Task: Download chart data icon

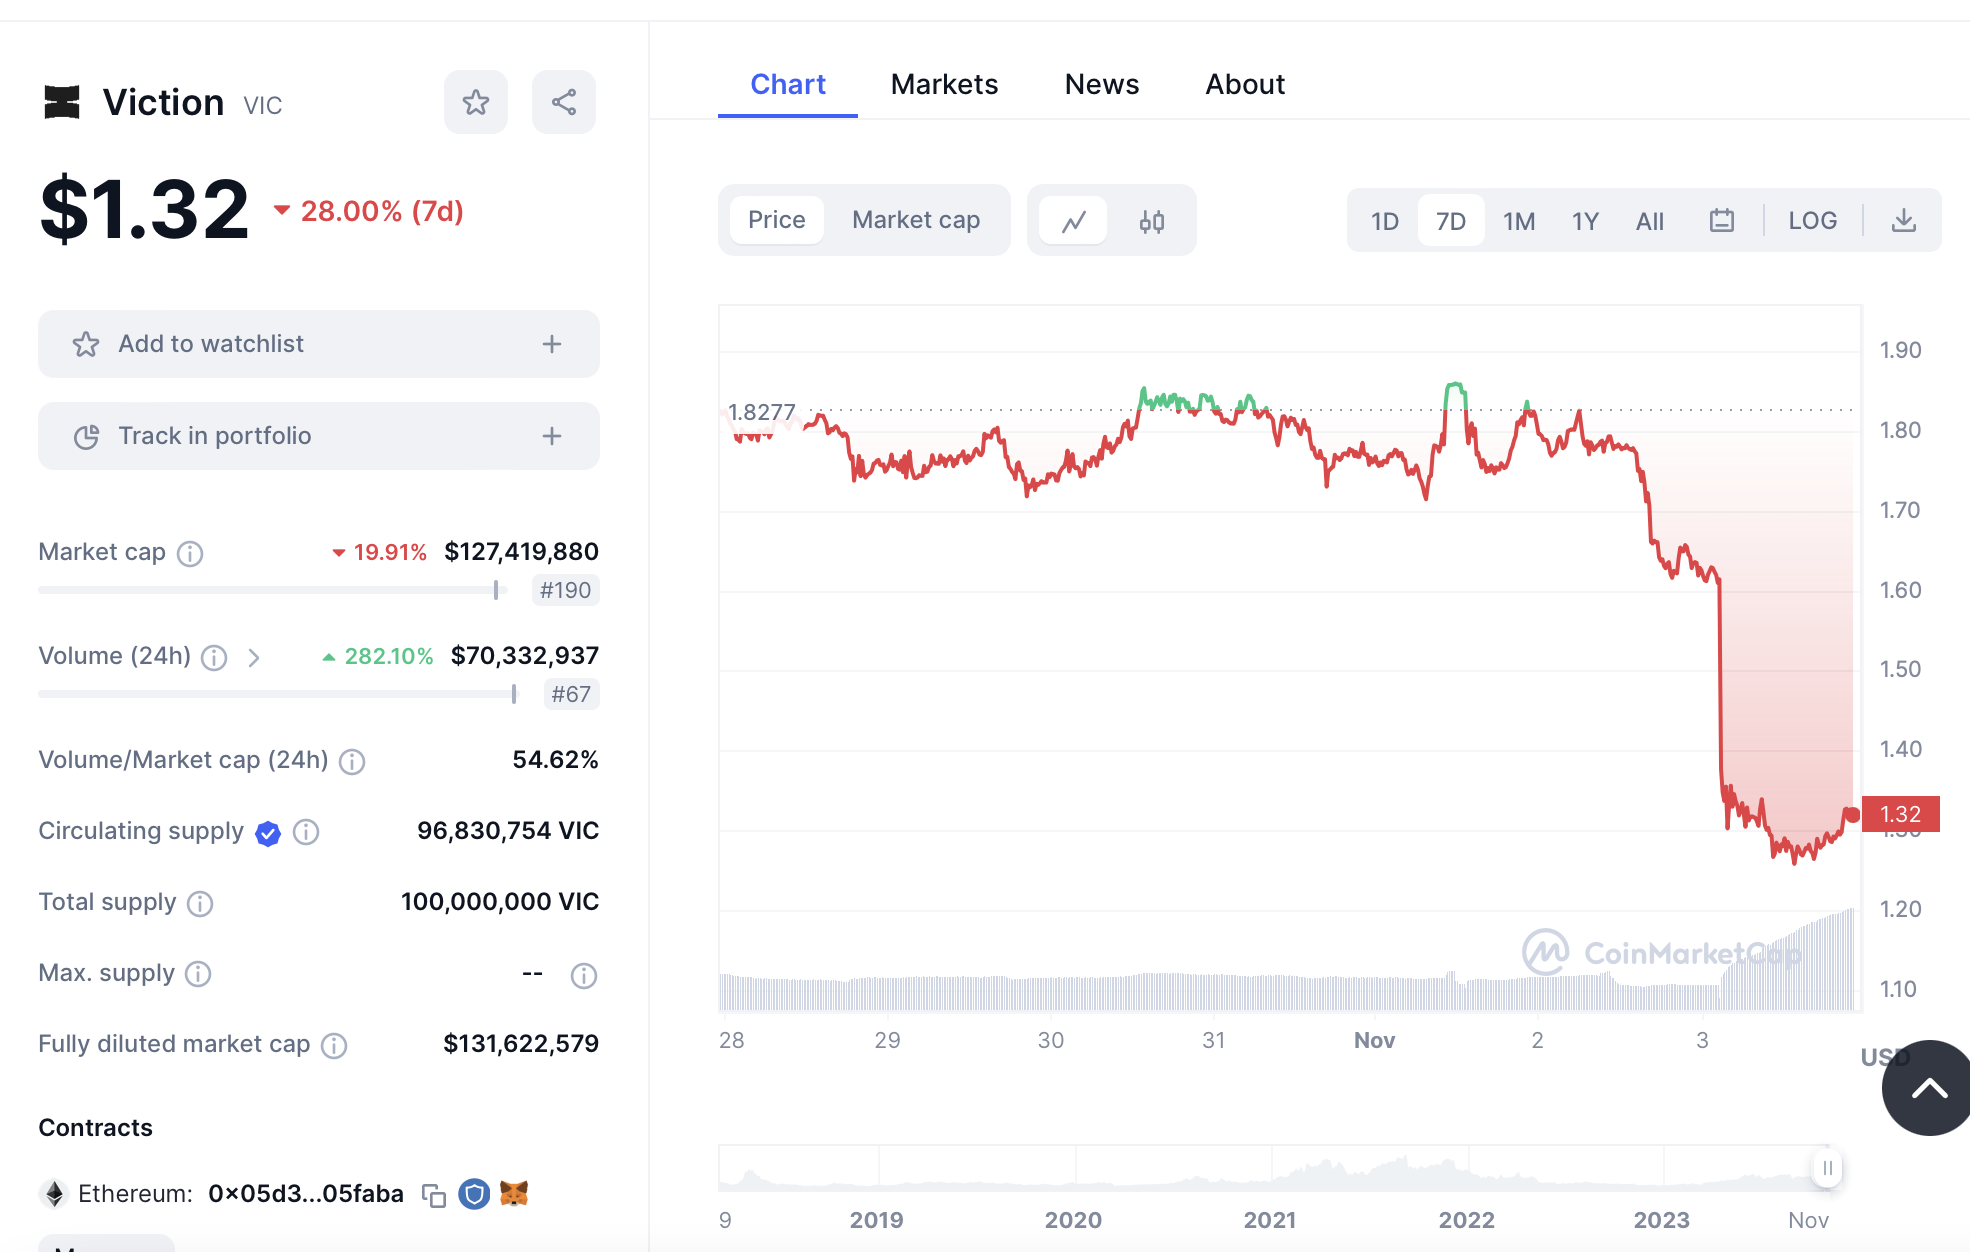Action: tap(1903, 221)
